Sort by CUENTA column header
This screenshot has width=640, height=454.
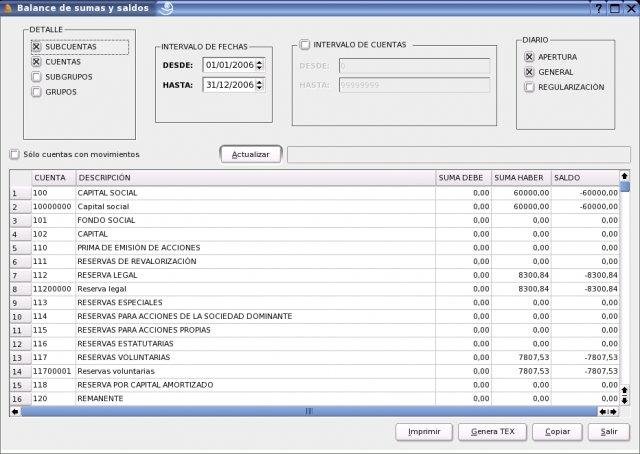click(x=53, y=178)
